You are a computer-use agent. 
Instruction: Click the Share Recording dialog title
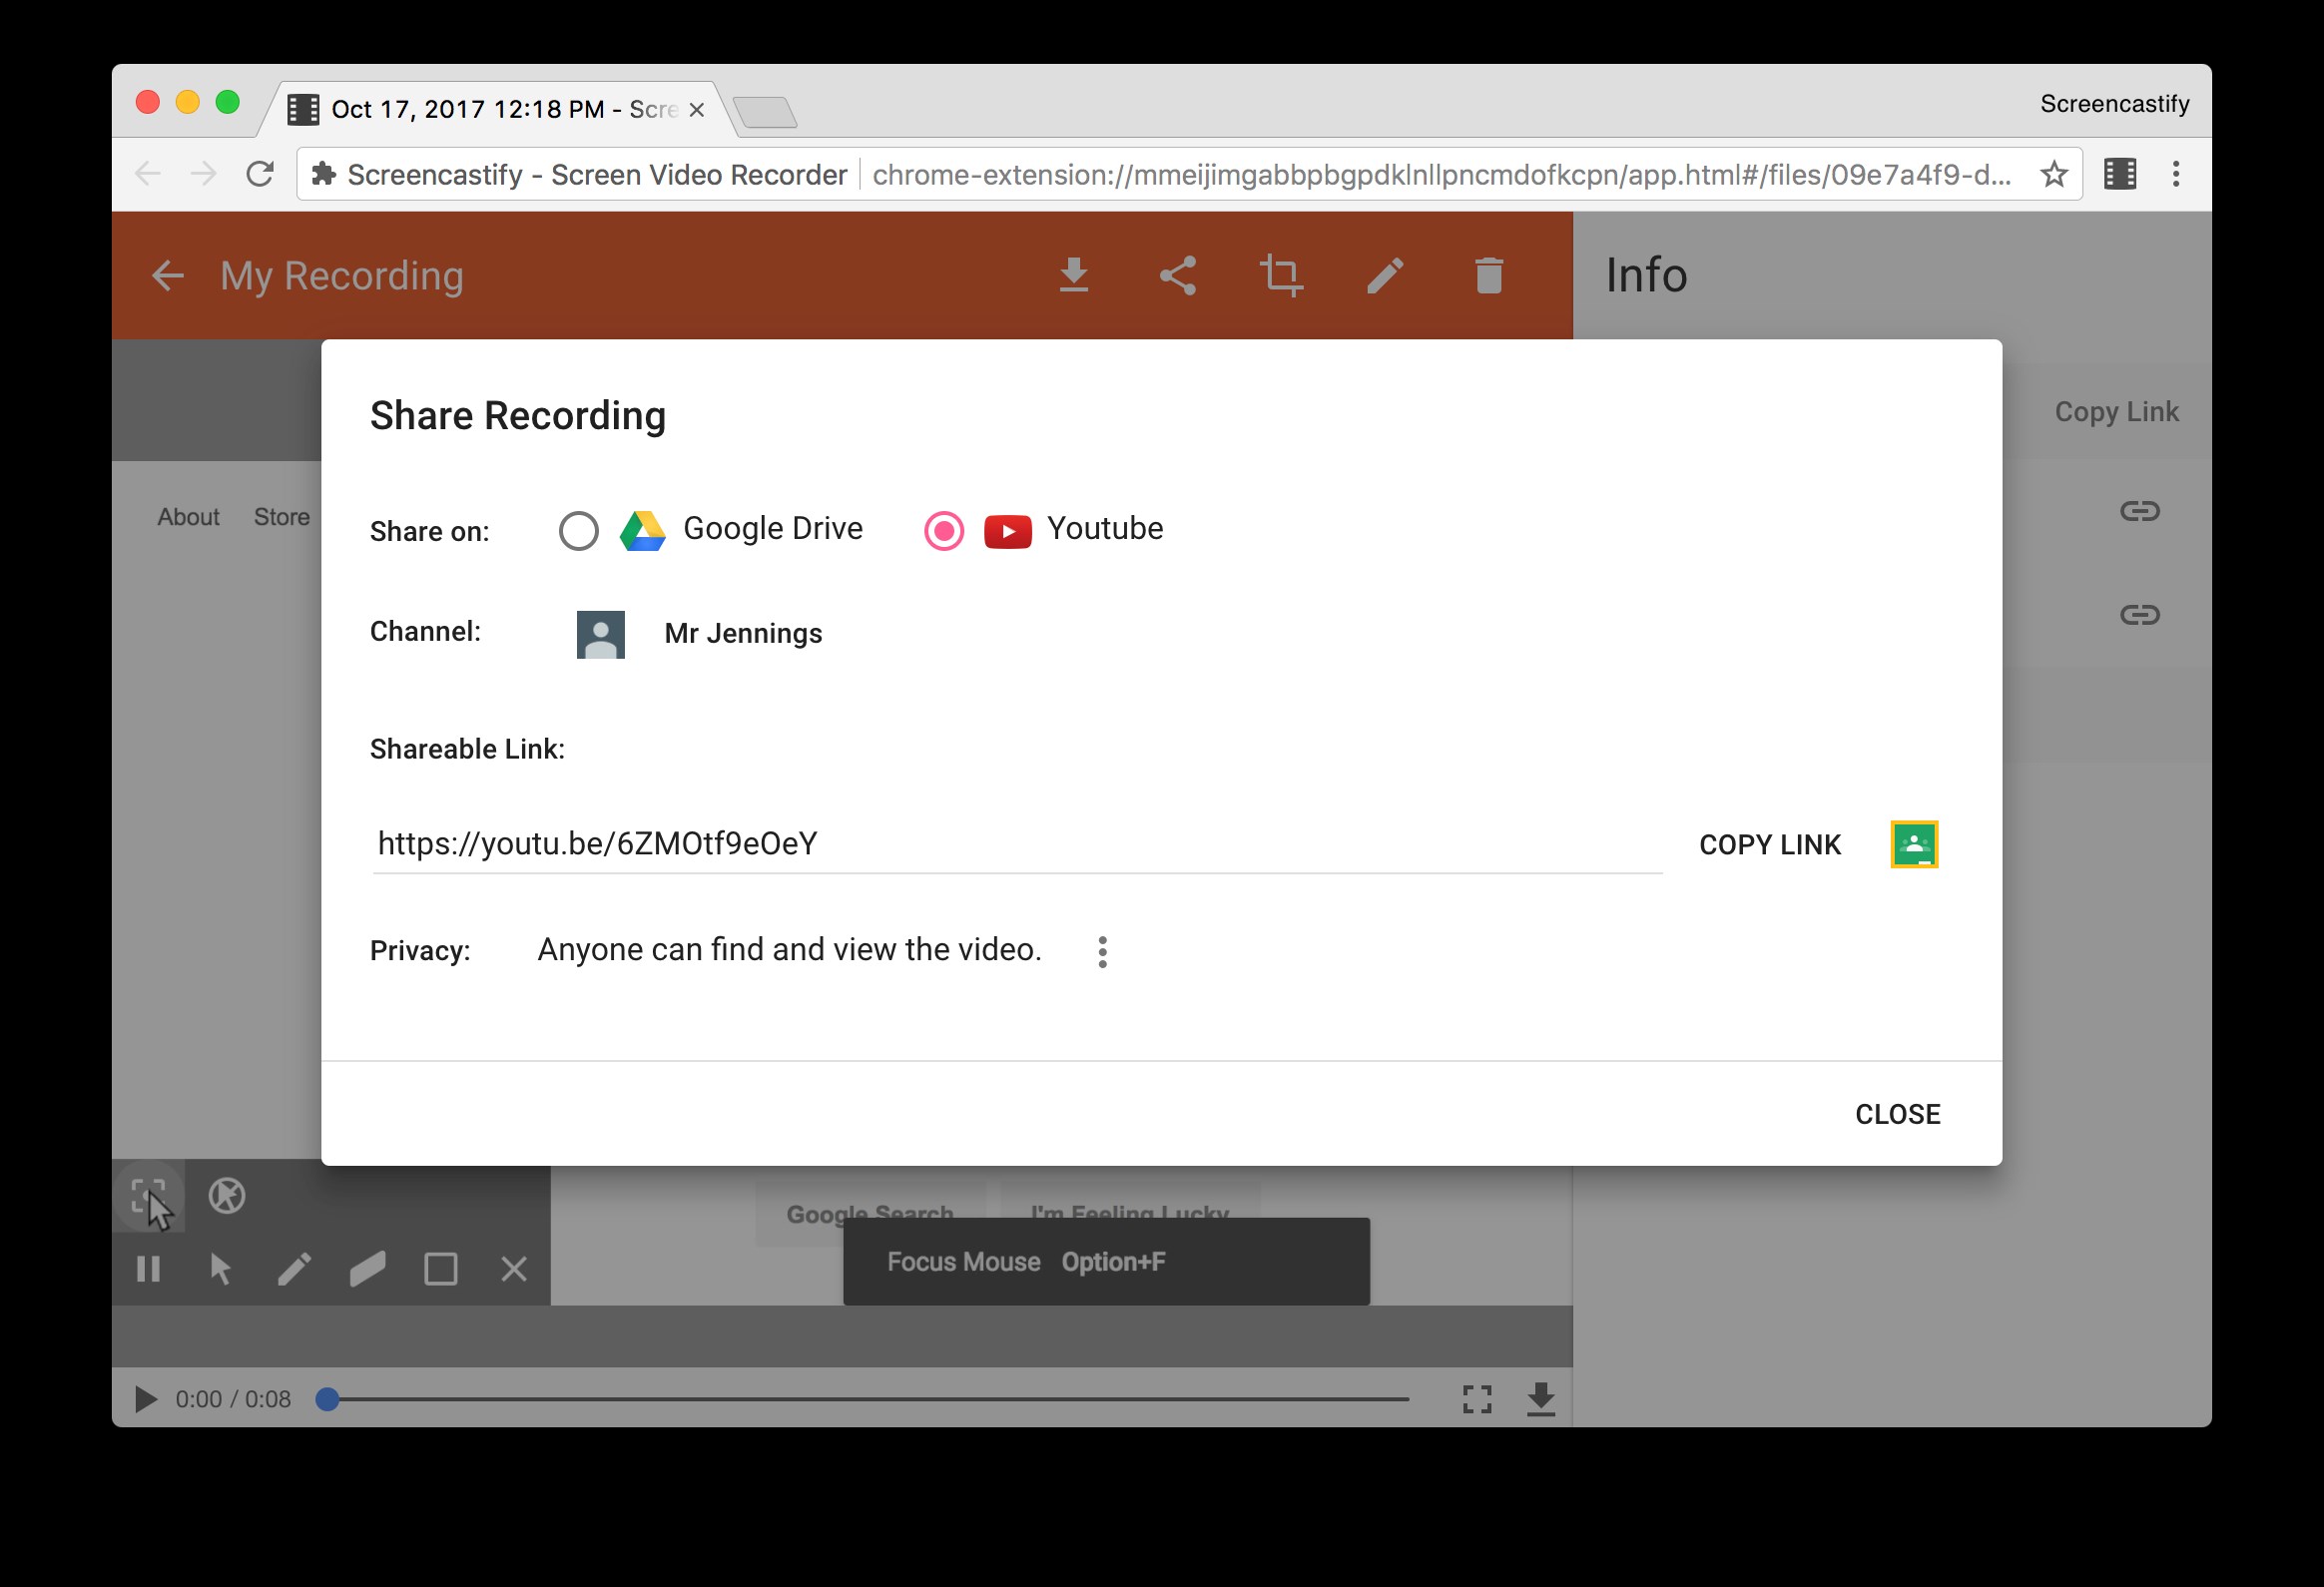pyautogui.click(x=518, y=416)
